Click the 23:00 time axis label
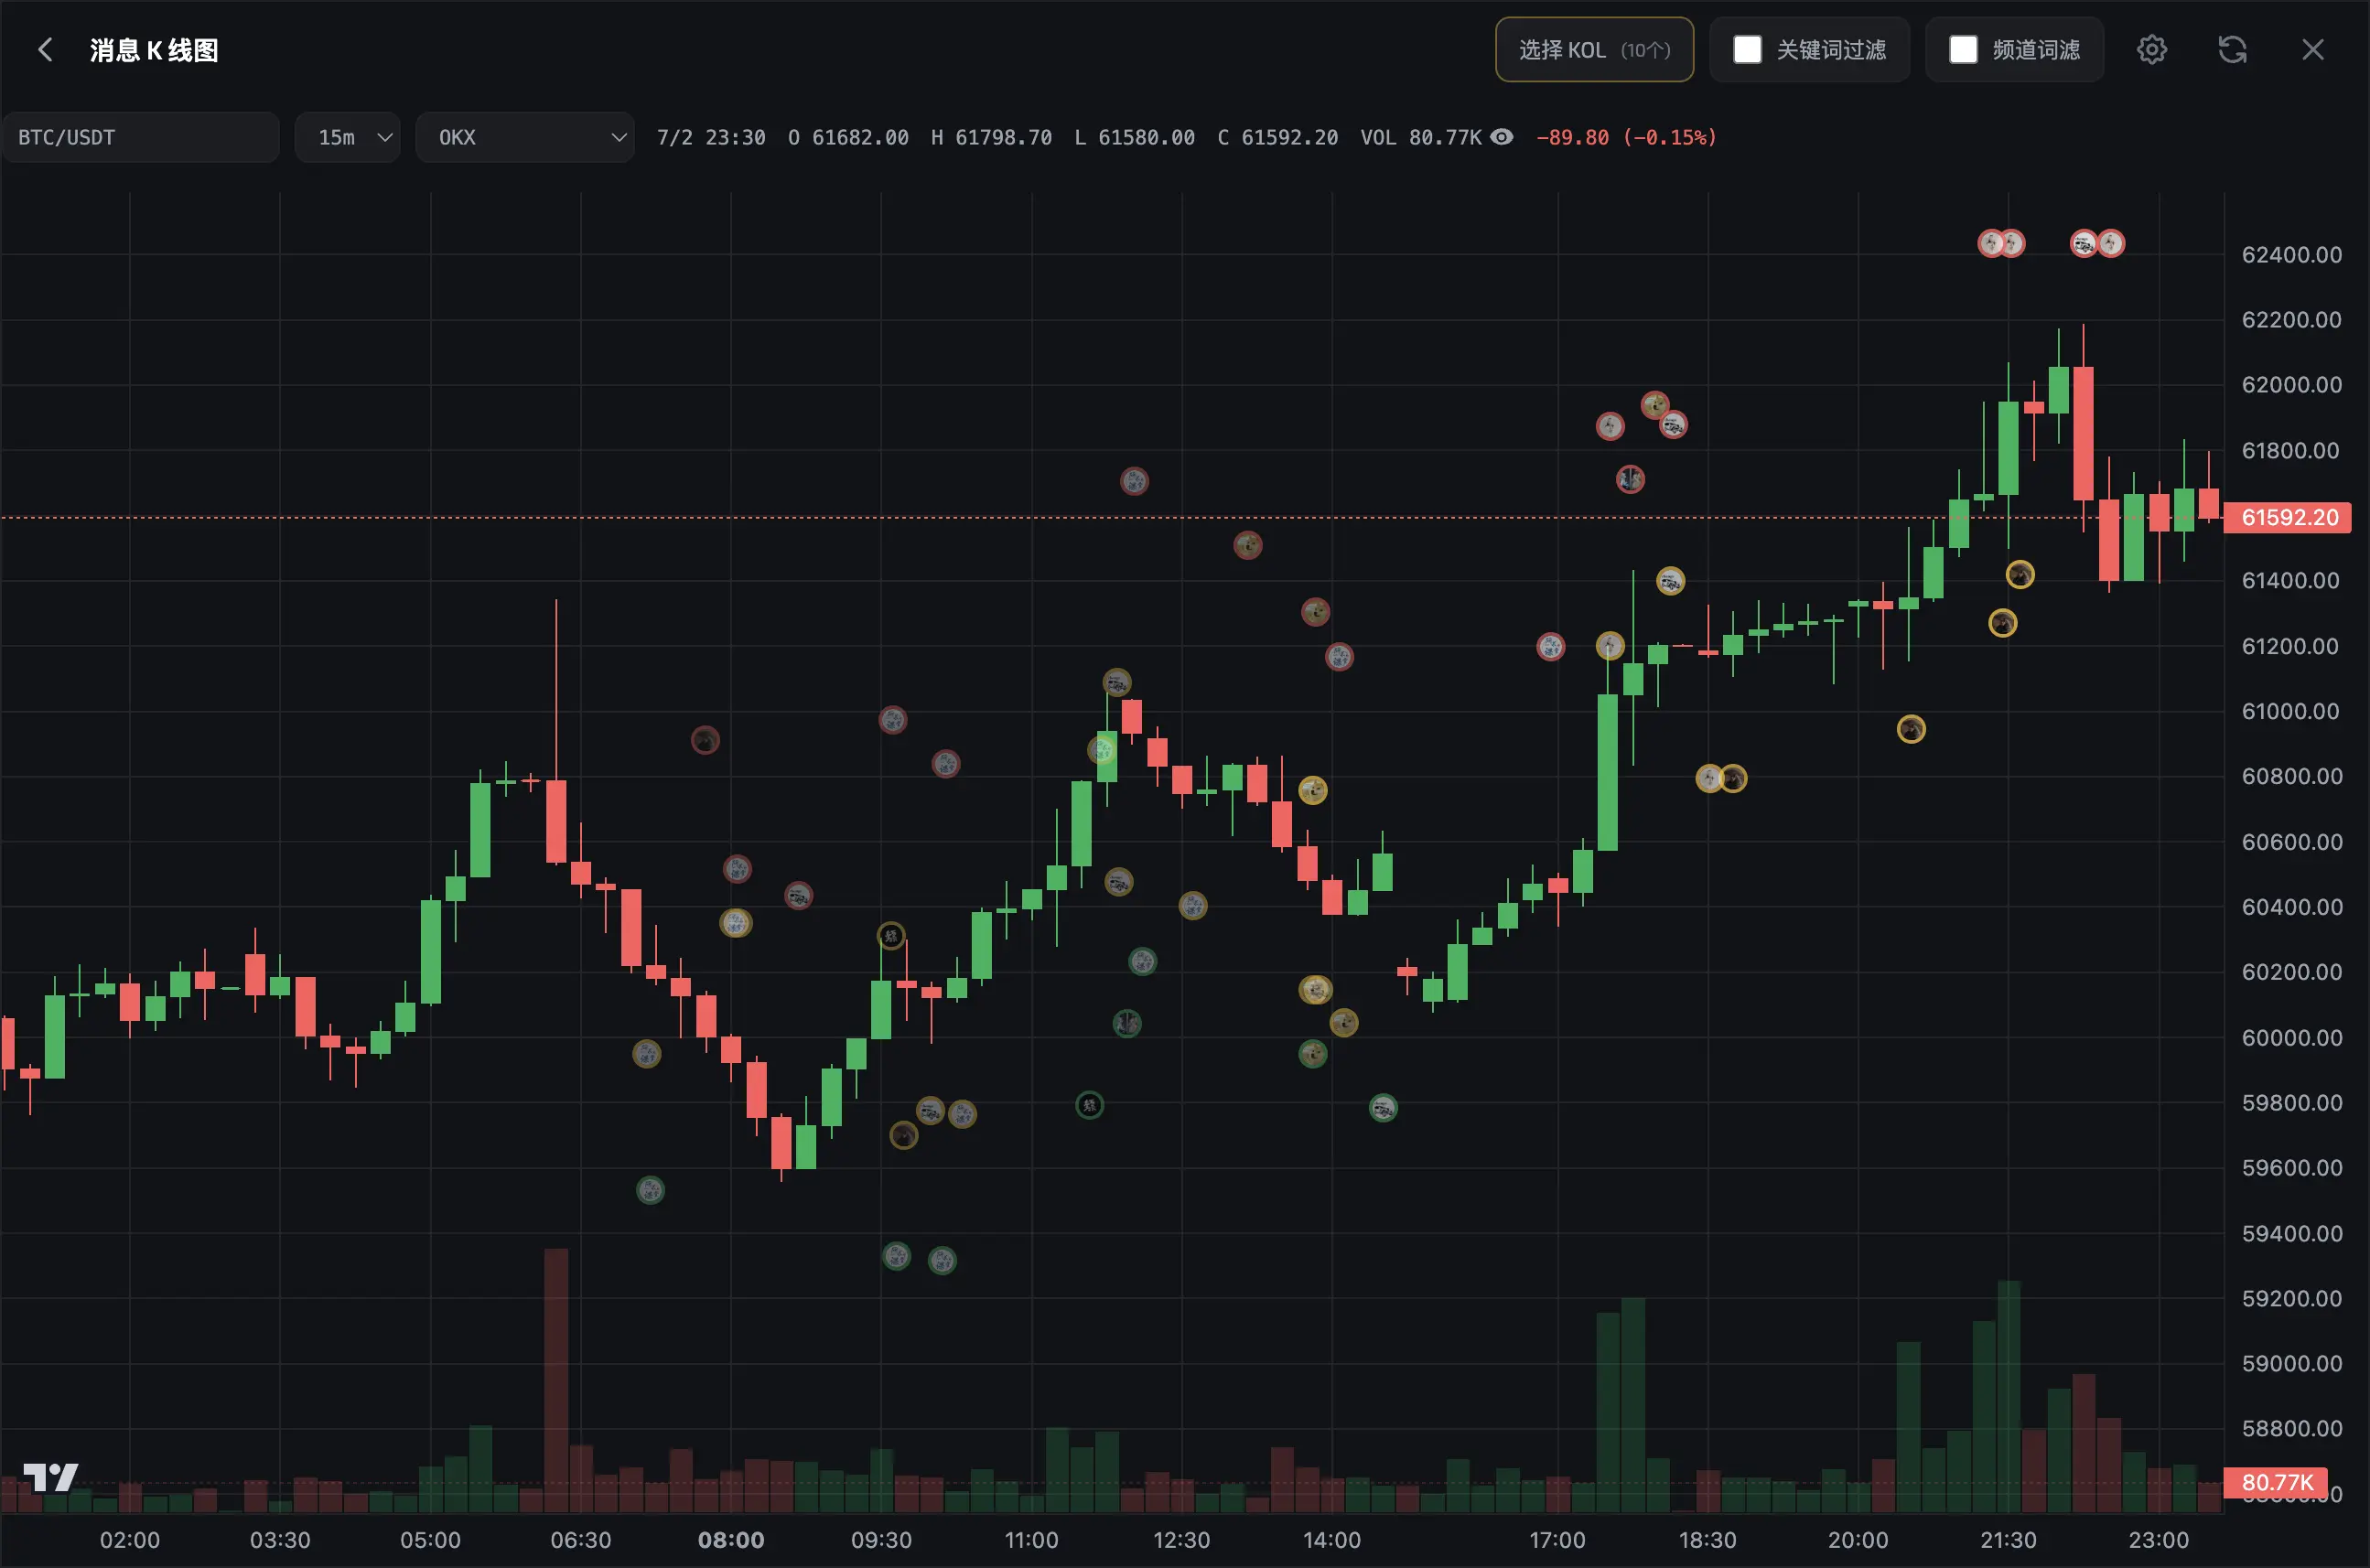 pyautogui.click(x=2158, y=1540)
